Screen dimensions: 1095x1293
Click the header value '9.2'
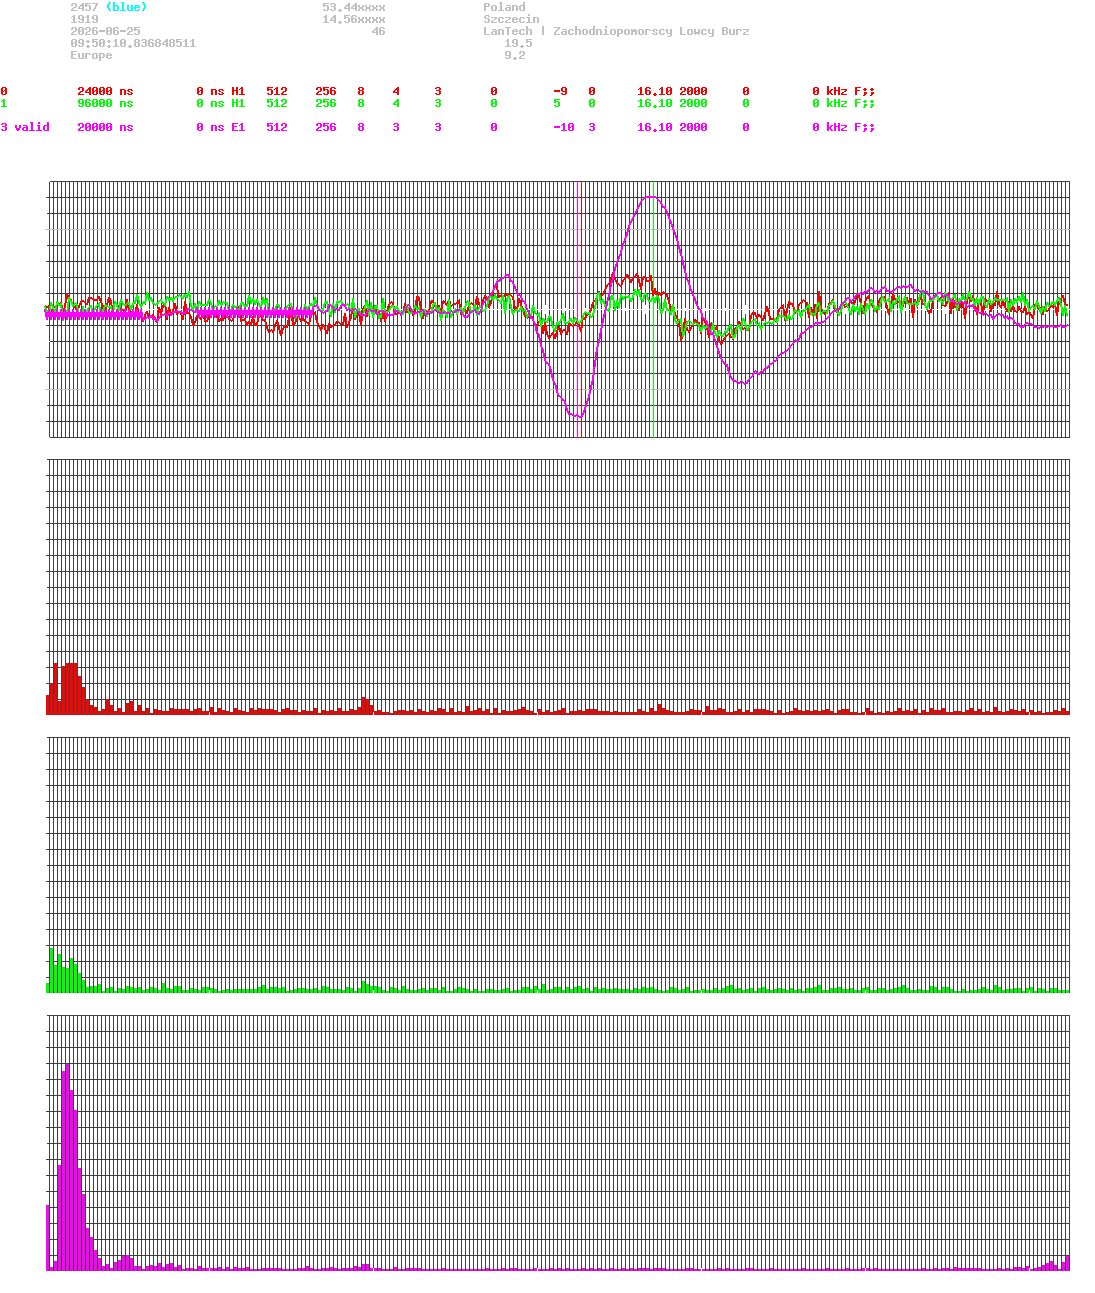tap(514, 55)
